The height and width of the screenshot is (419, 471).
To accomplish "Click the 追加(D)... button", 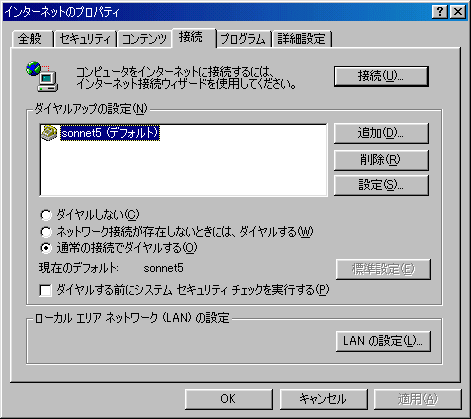I will click(x=381, y=133).
